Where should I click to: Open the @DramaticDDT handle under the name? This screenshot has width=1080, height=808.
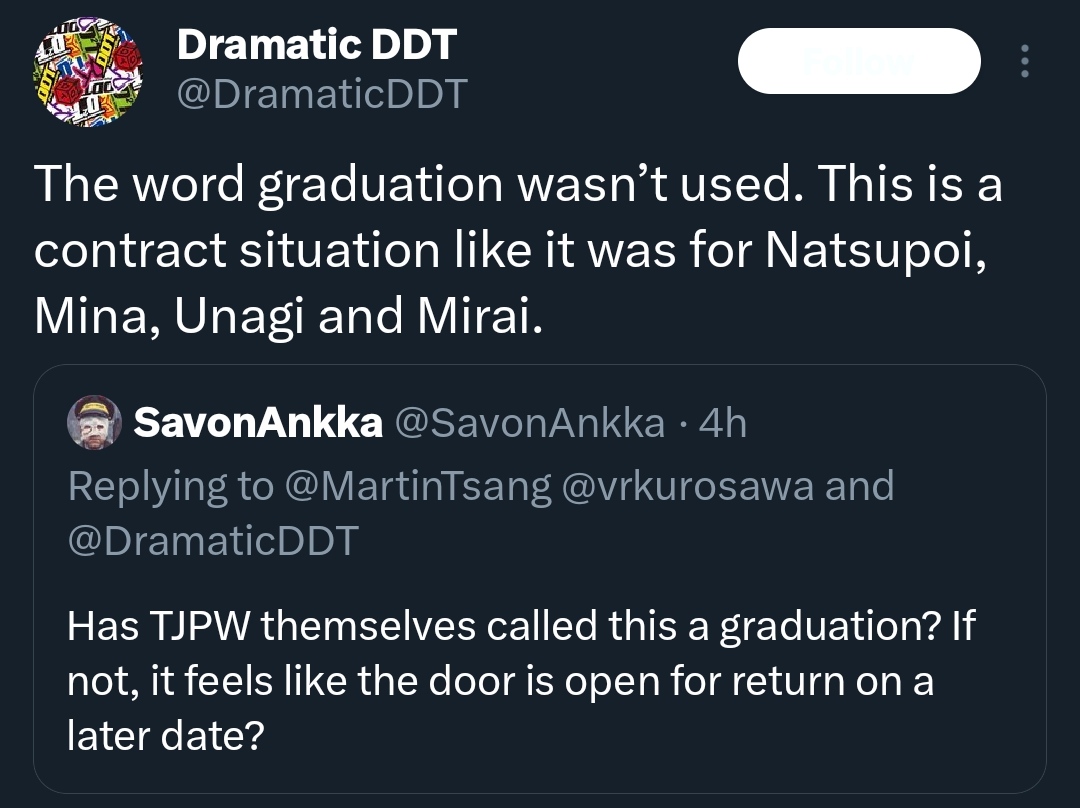(x=322, y=94)
